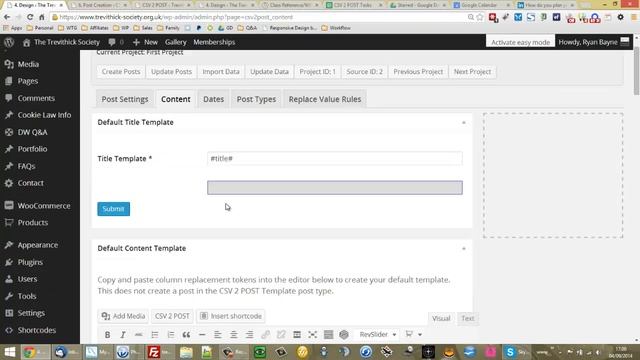Viewport: 640px width, 360px height.
Task: Click Create Posts button
Action: pos(121,71)
